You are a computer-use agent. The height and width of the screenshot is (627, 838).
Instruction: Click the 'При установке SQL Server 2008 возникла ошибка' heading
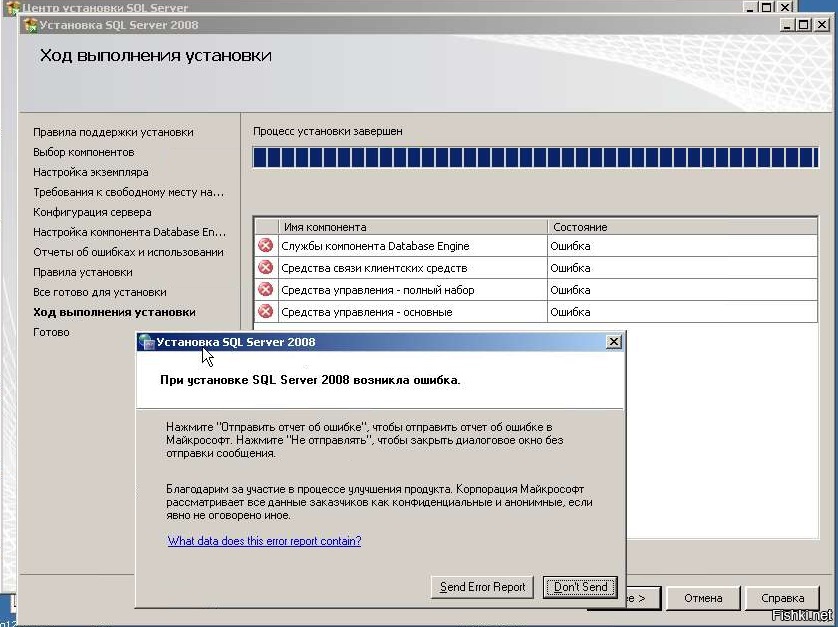pyautogui.click(x=310, y=380)
